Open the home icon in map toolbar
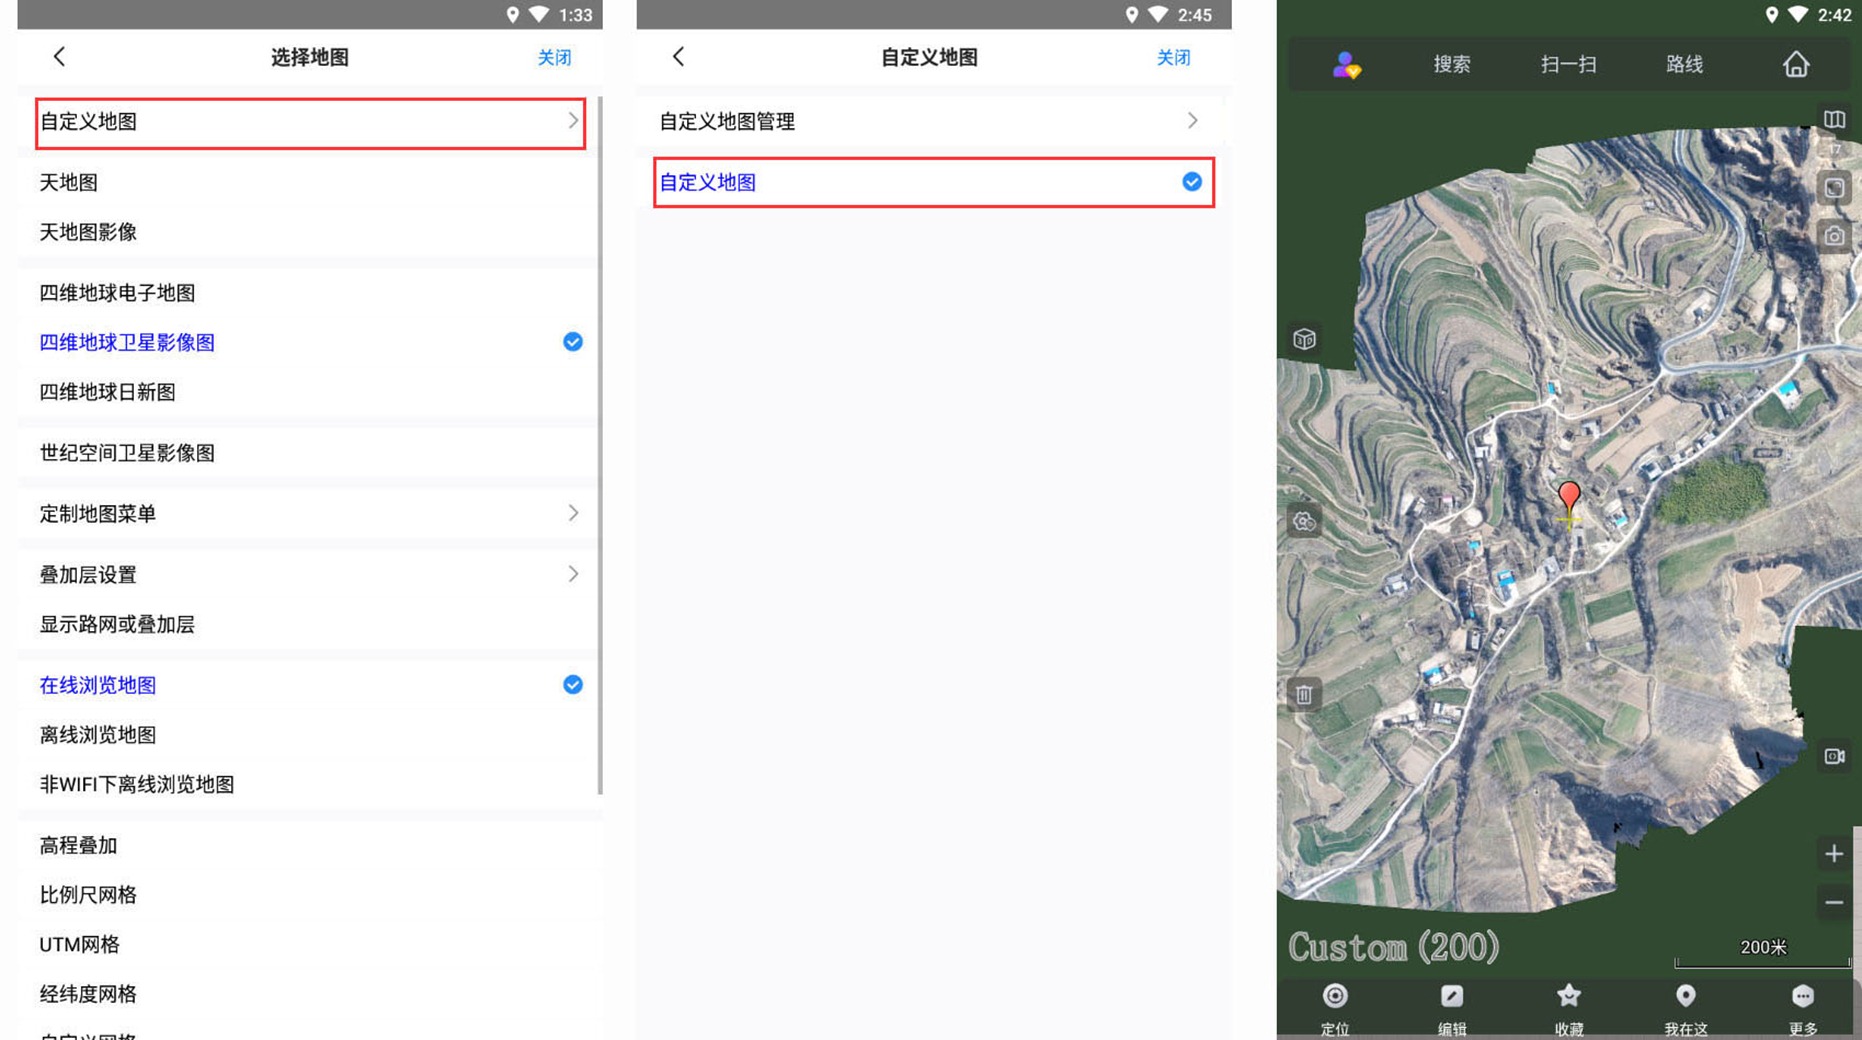 (x=1795, y=65)
